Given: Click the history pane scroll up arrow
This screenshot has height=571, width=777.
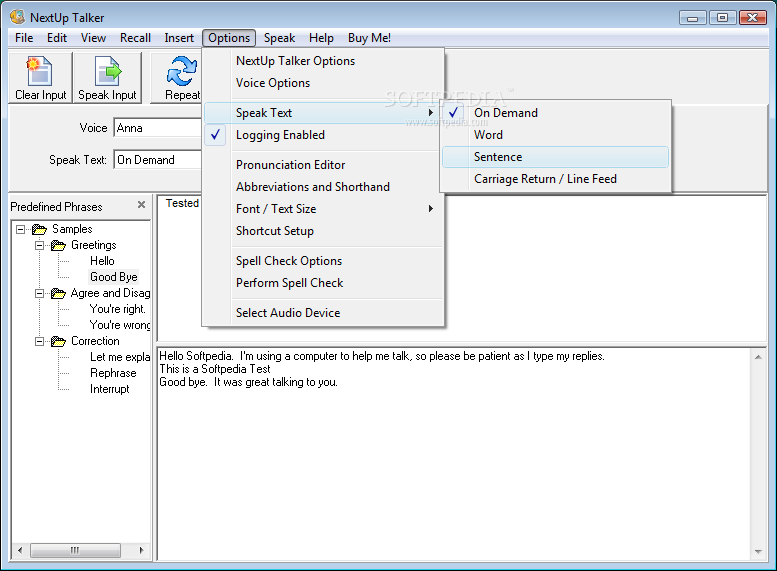Looking at the screenshot, I should 758,357.
